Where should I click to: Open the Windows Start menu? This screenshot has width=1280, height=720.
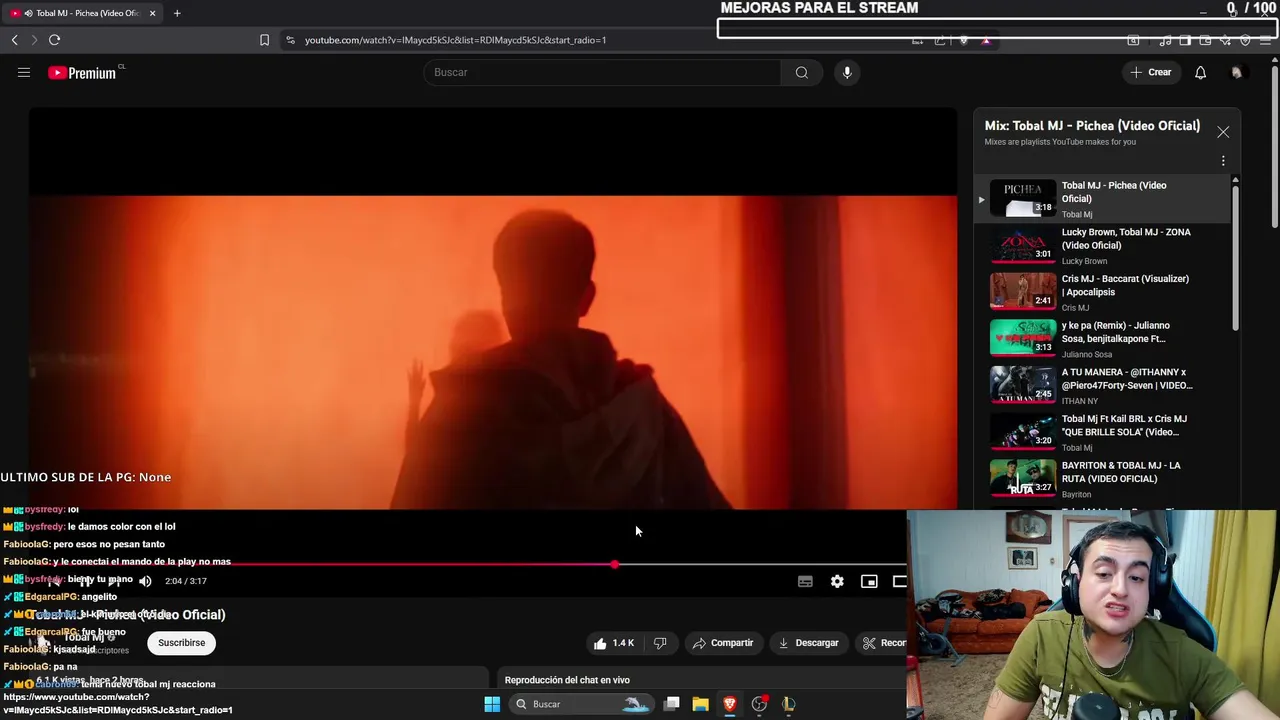point(492,704)
